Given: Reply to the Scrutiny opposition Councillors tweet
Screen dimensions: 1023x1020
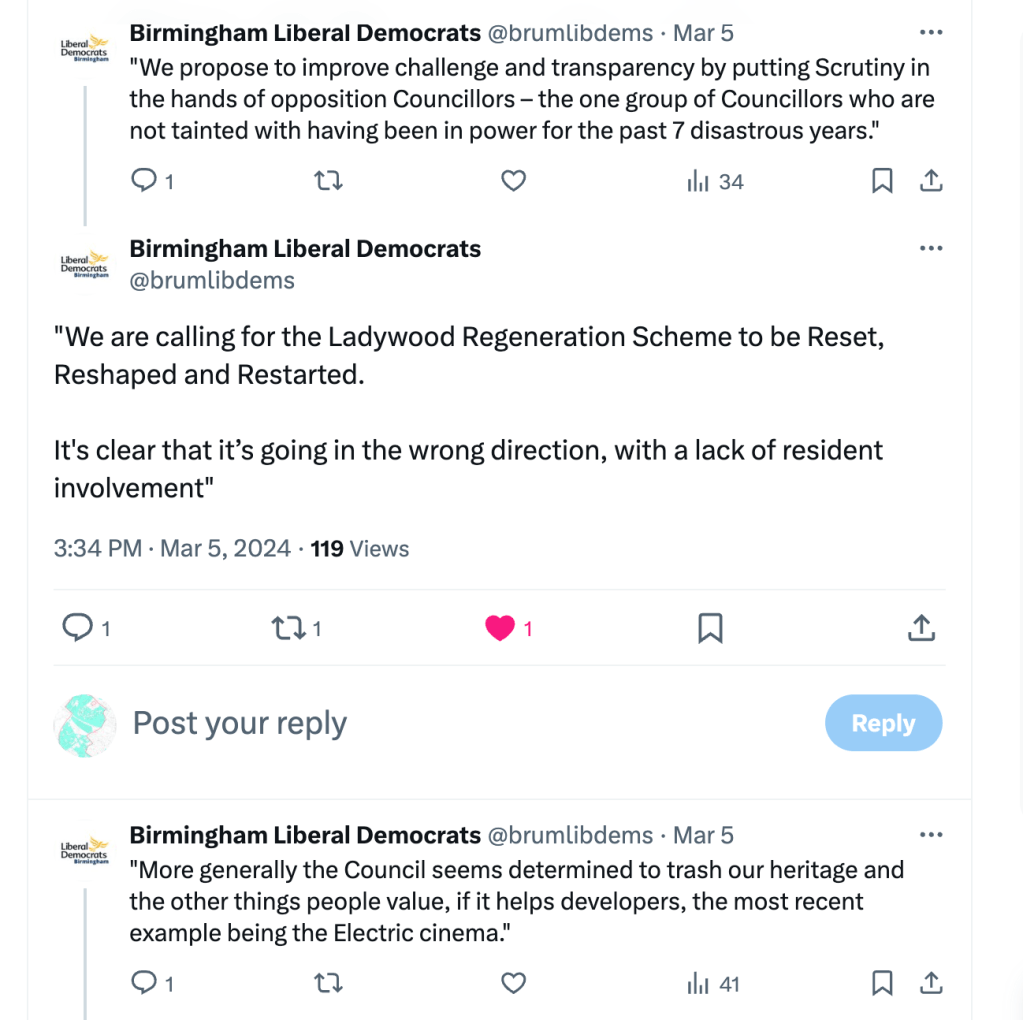Looking at the screenshot, I should [146, 181].
